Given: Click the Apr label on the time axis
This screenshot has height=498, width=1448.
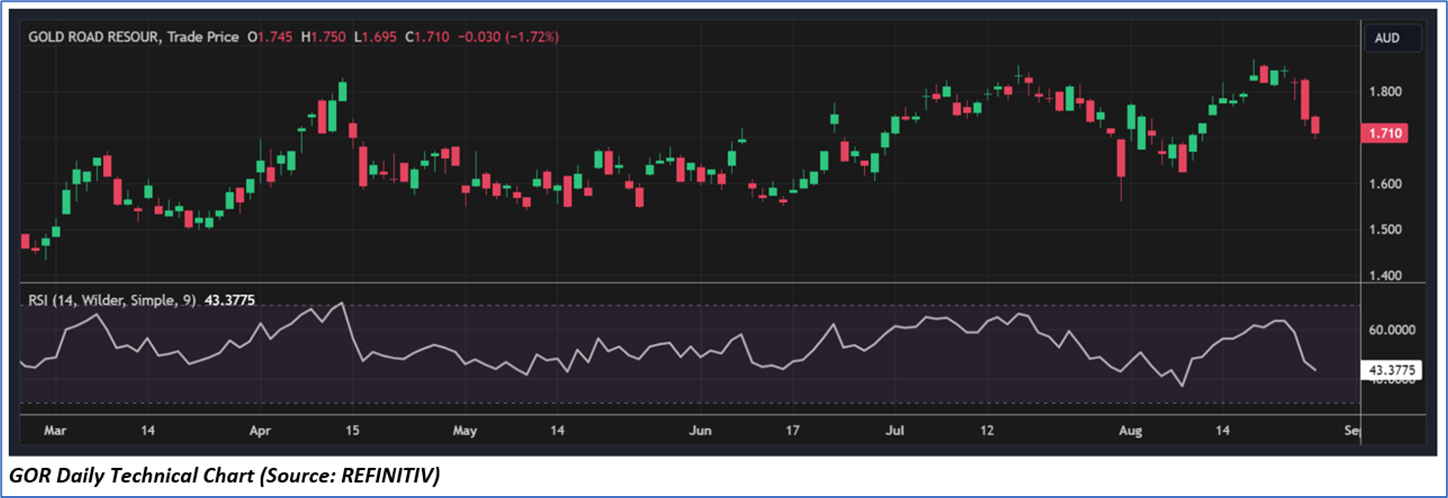Looking at the screenshot, I should [x=260, y=430].
